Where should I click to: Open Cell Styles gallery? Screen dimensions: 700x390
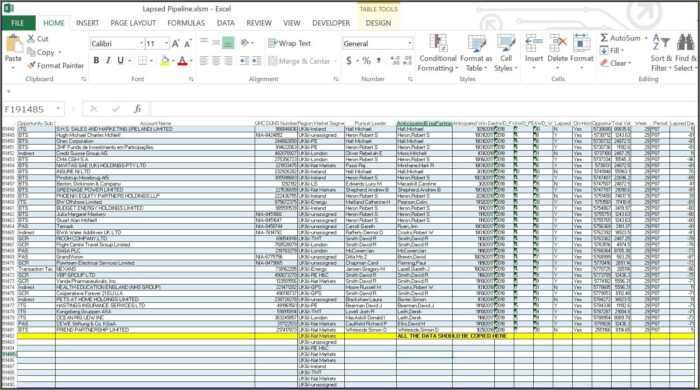tap(506, 53)
